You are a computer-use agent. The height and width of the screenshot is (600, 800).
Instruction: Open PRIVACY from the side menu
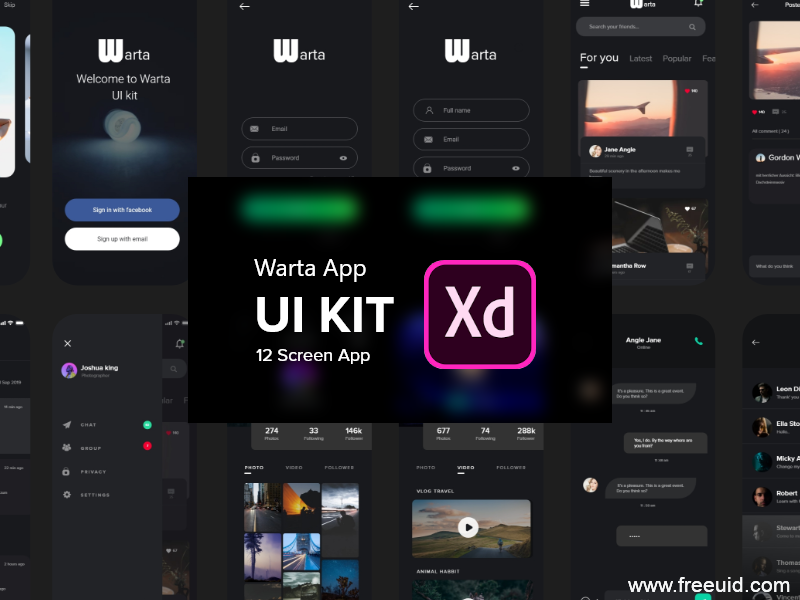(x=93, y=472)
